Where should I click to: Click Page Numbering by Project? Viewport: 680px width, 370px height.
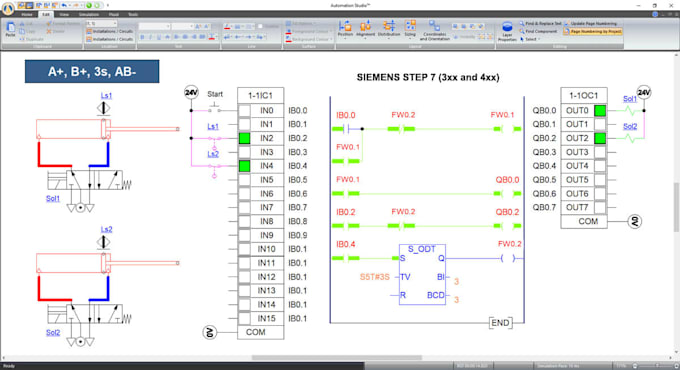[x=593, y=31]
